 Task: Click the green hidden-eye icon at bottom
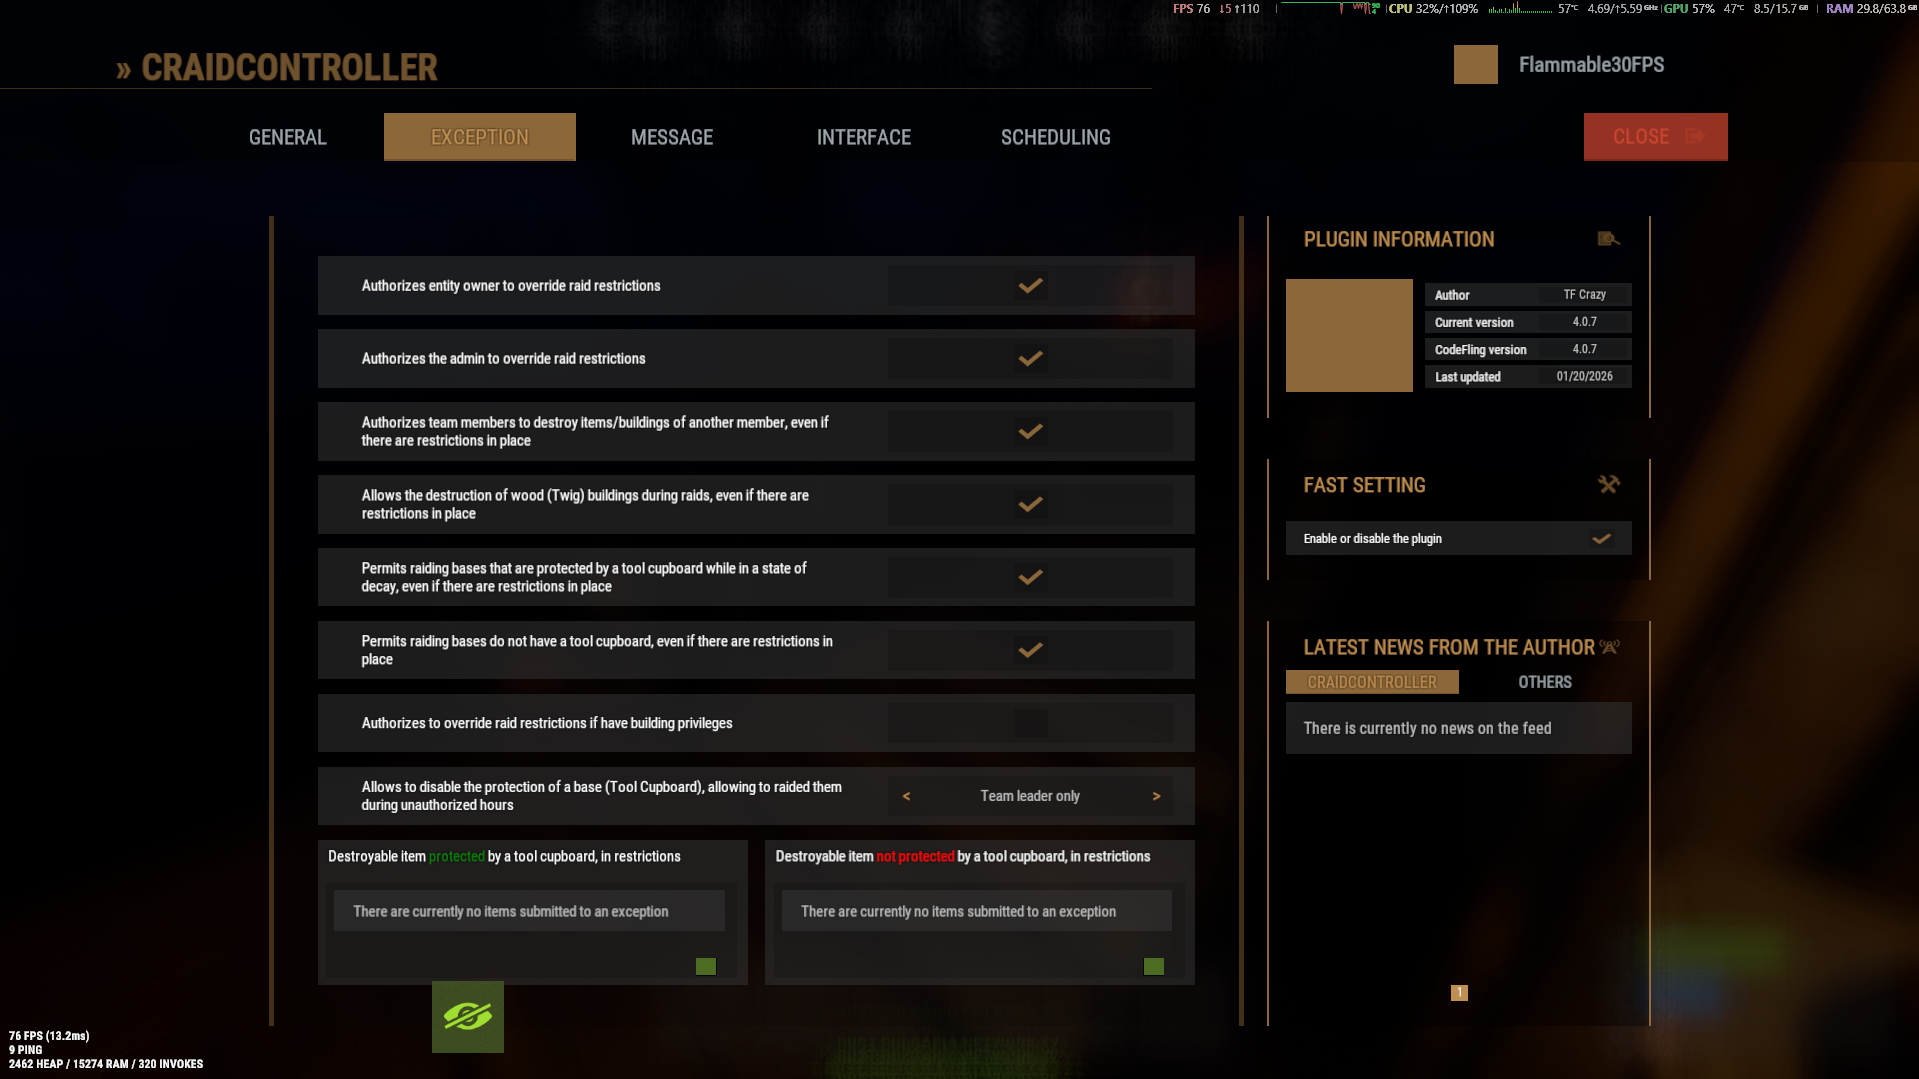(468, 1017)
